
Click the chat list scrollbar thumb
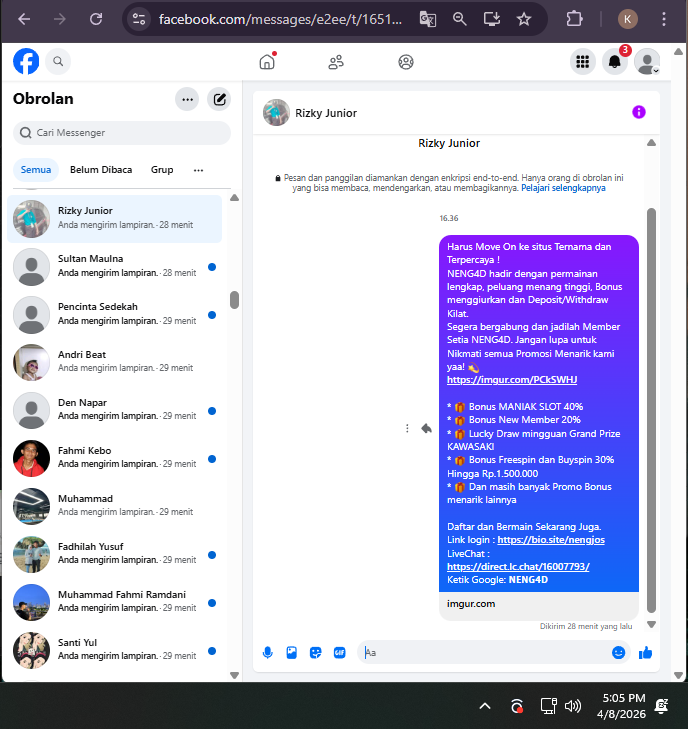click(x=234, y=300)
